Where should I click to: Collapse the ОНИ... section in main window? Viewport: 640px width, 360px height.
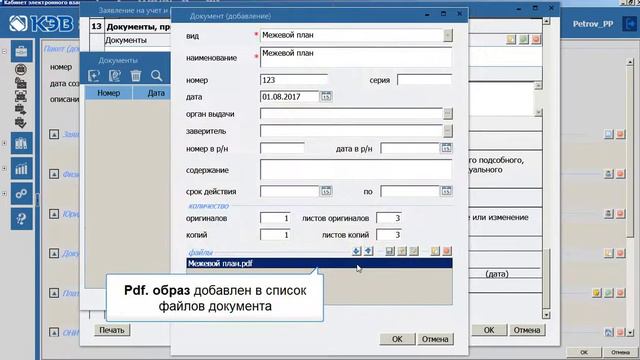click(54, 332)
